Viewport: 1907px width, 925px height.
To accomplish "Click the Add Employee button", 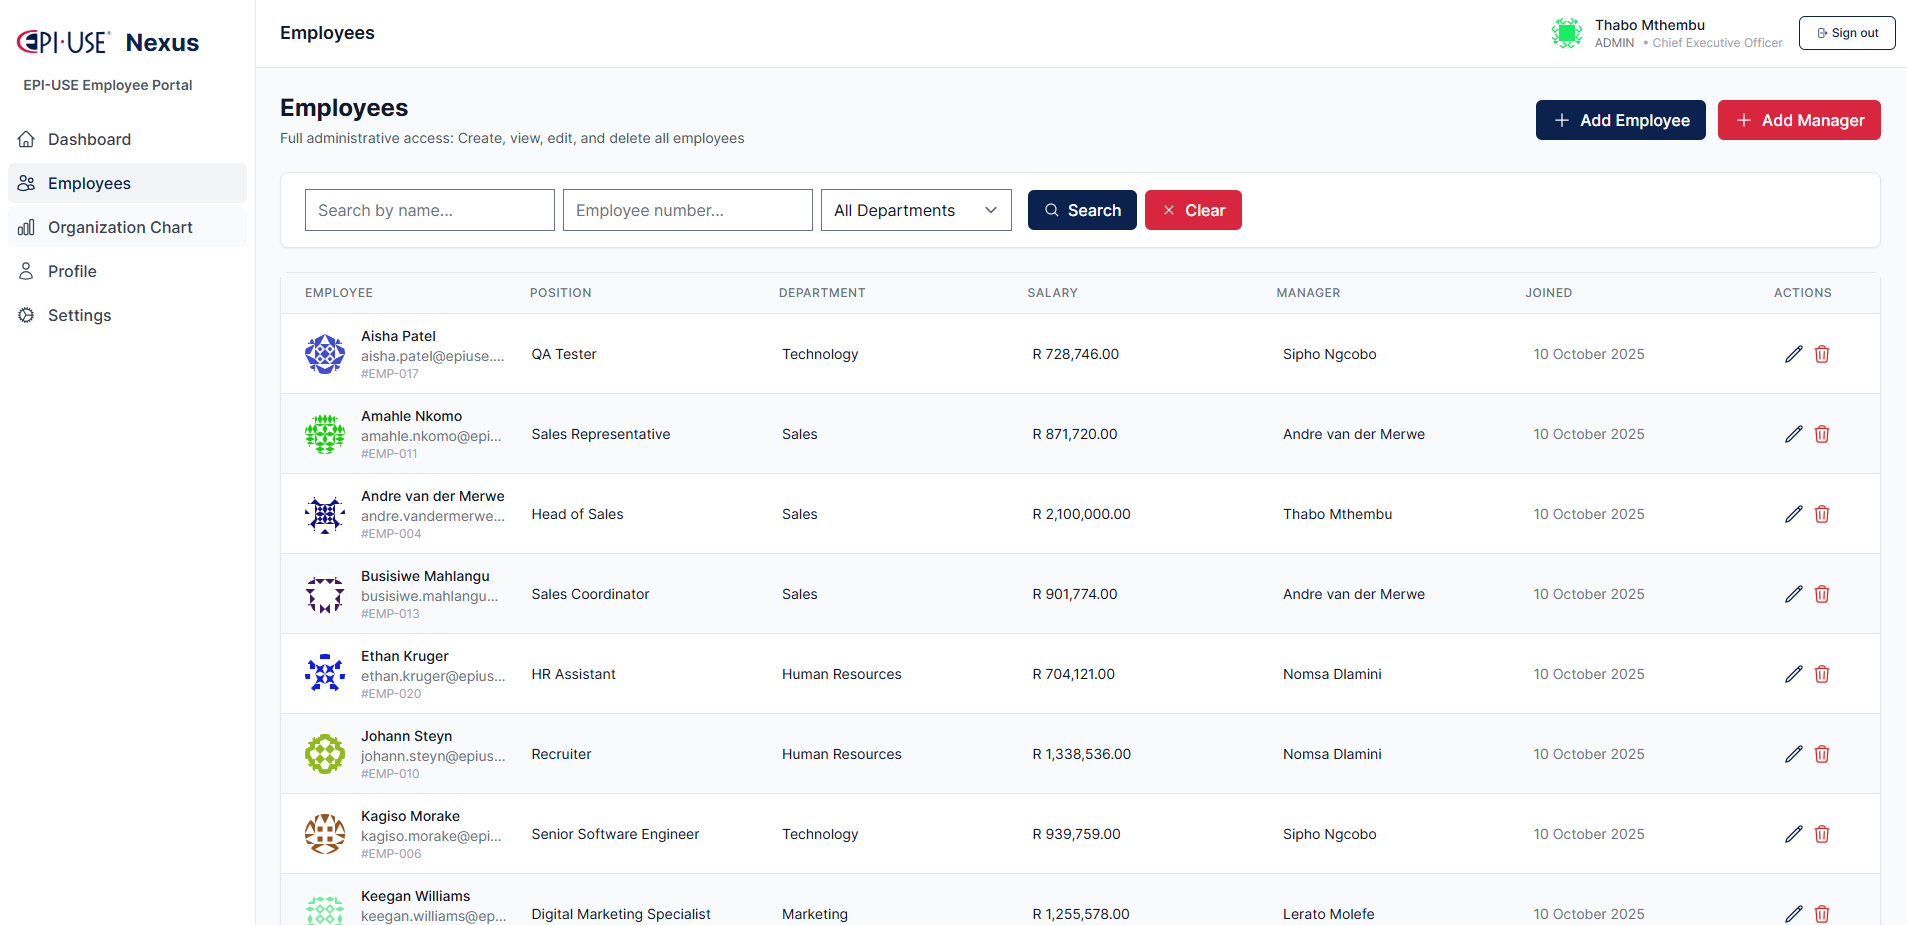I will coord(1620,120).
